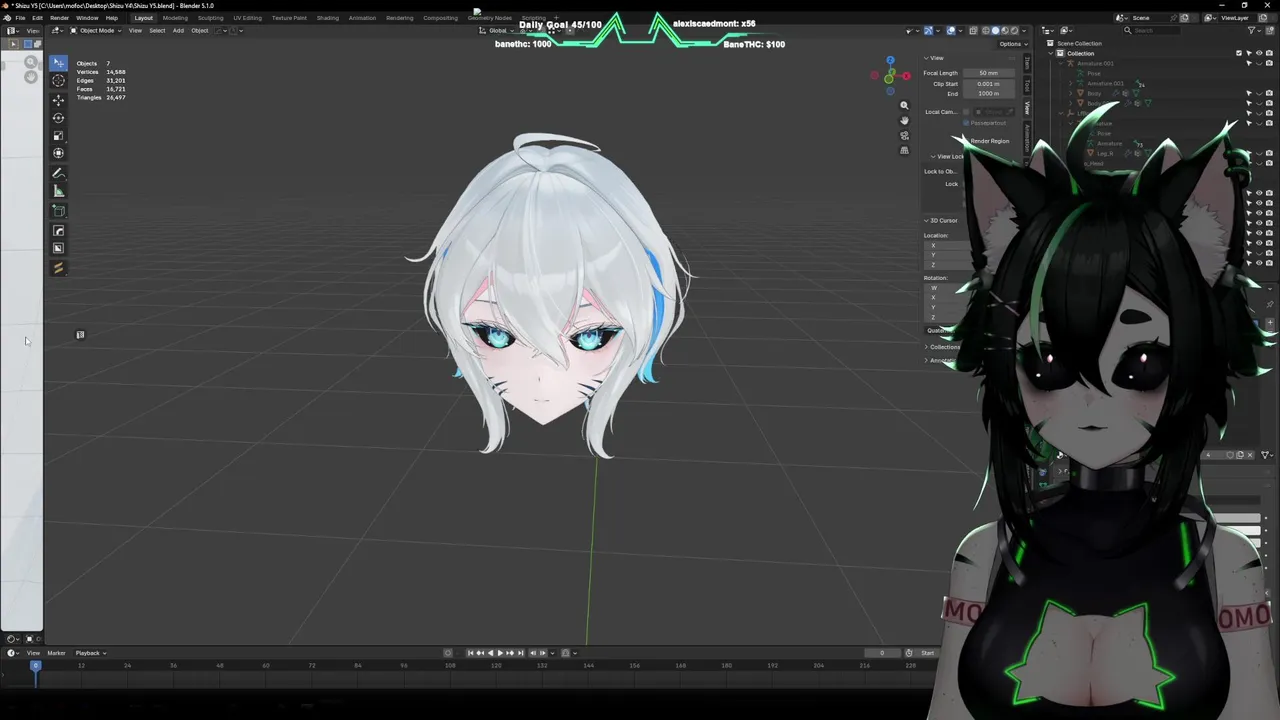Play the animation forward

(x=500, y=653)
